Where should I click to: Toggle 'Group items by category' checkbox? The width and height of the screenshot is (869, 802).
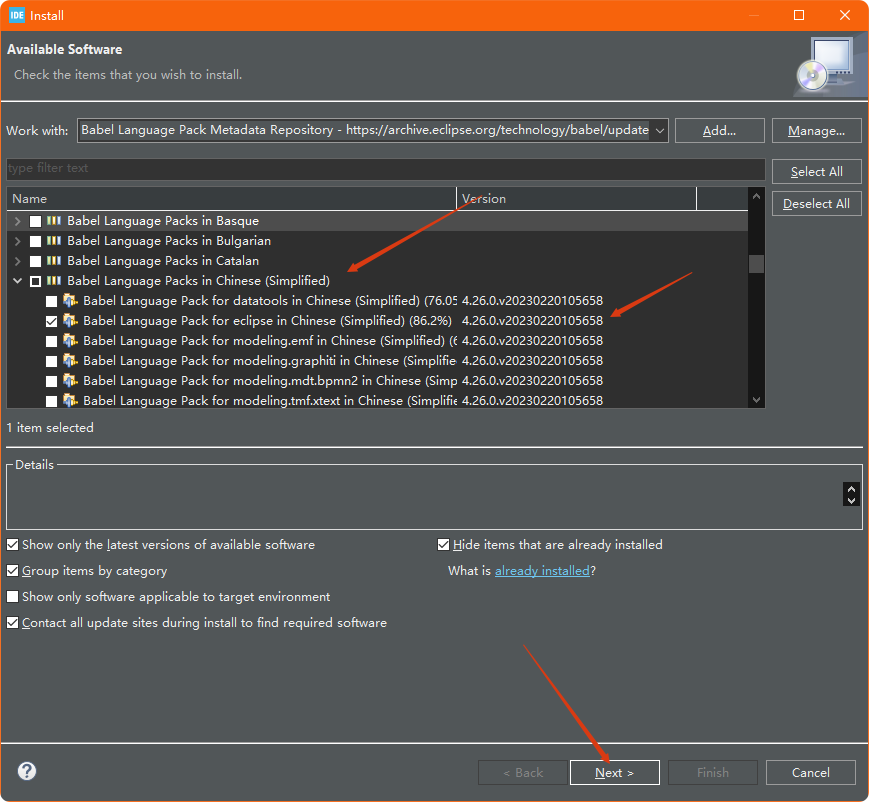click(x=13, y=571)
